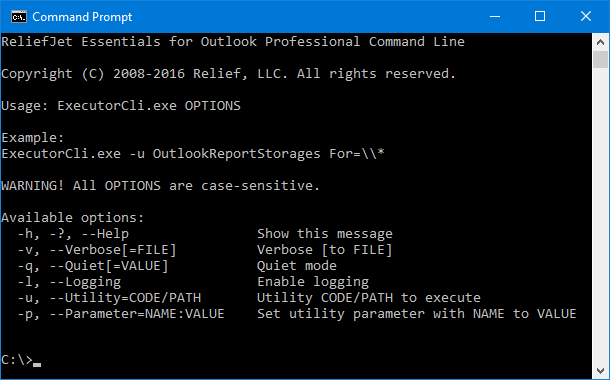Click the Command Prompt title text
Screen dimensions: 610x380
pyautogui.click(x=82, y=17)
